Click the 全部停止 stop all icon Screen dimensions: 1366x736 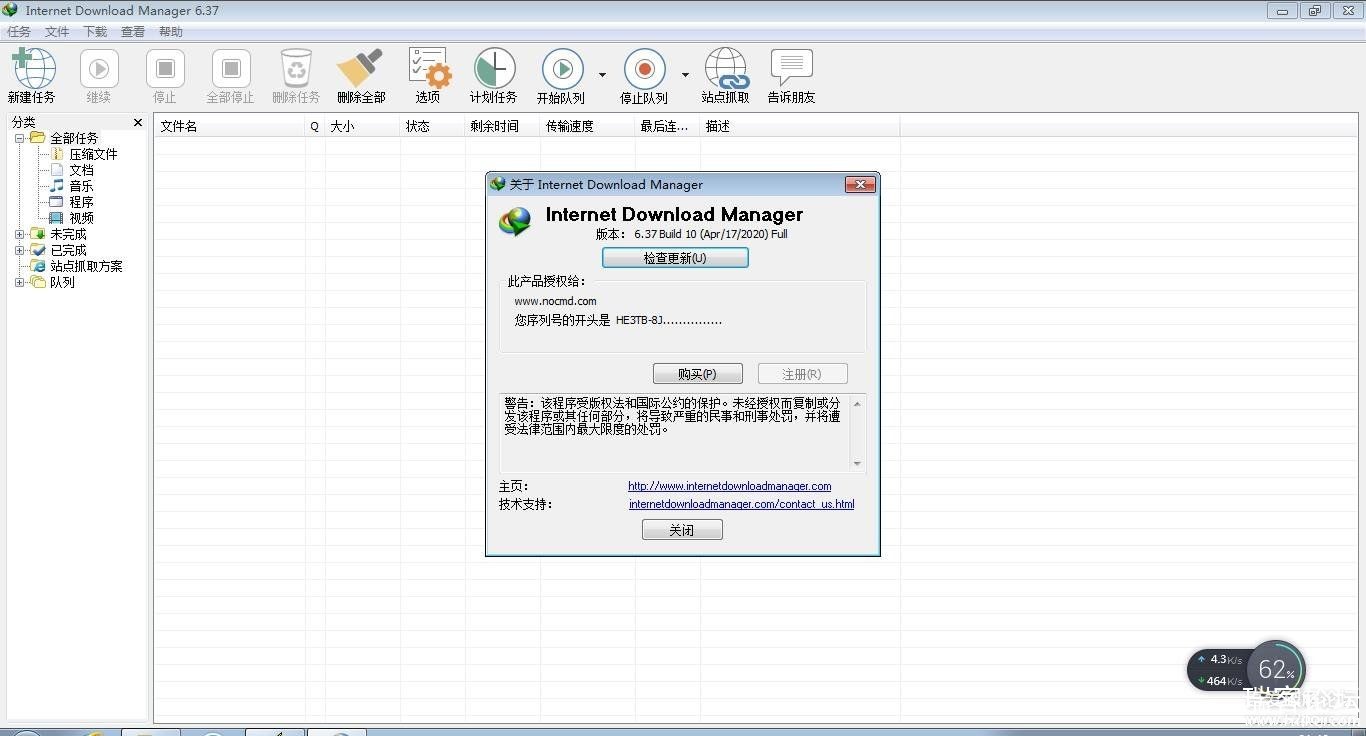[x=231, y=69]
